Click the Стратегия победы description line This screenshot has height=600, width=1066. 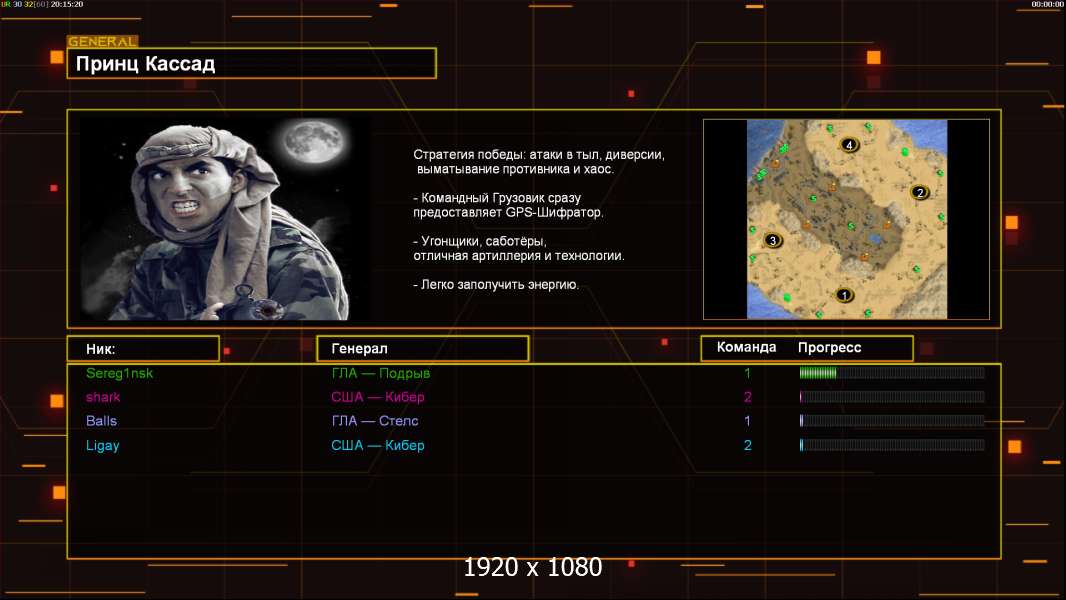pos(539,162)
